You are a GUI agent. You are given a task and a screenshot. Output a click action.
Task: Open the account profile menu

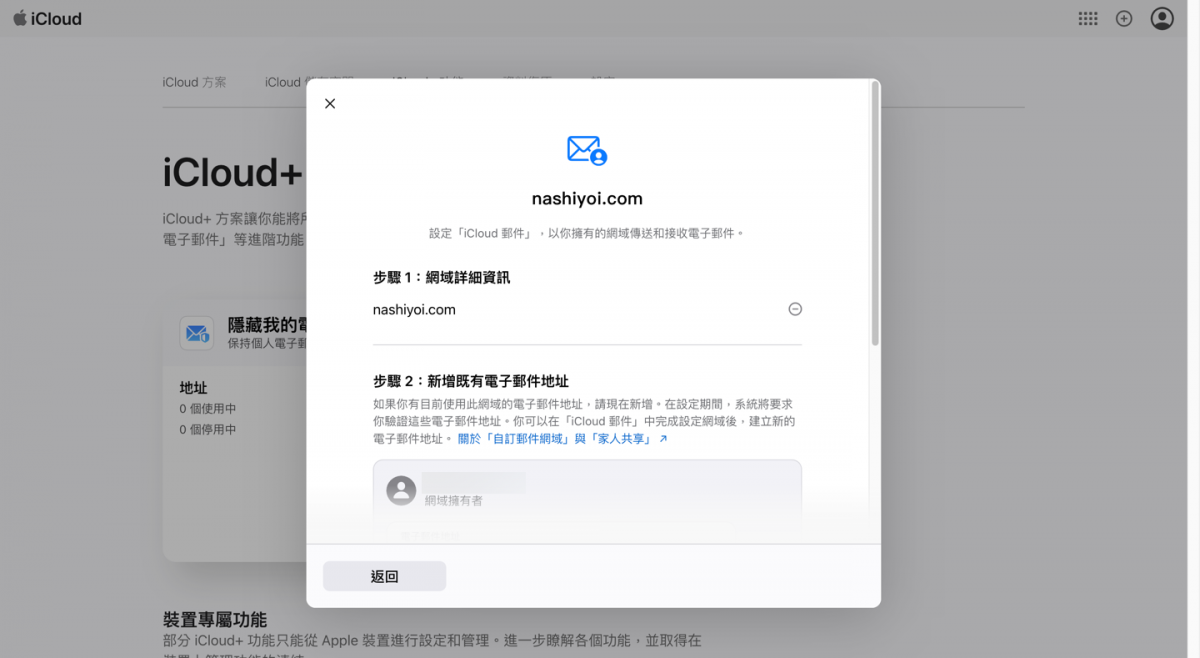(1162, 19)
